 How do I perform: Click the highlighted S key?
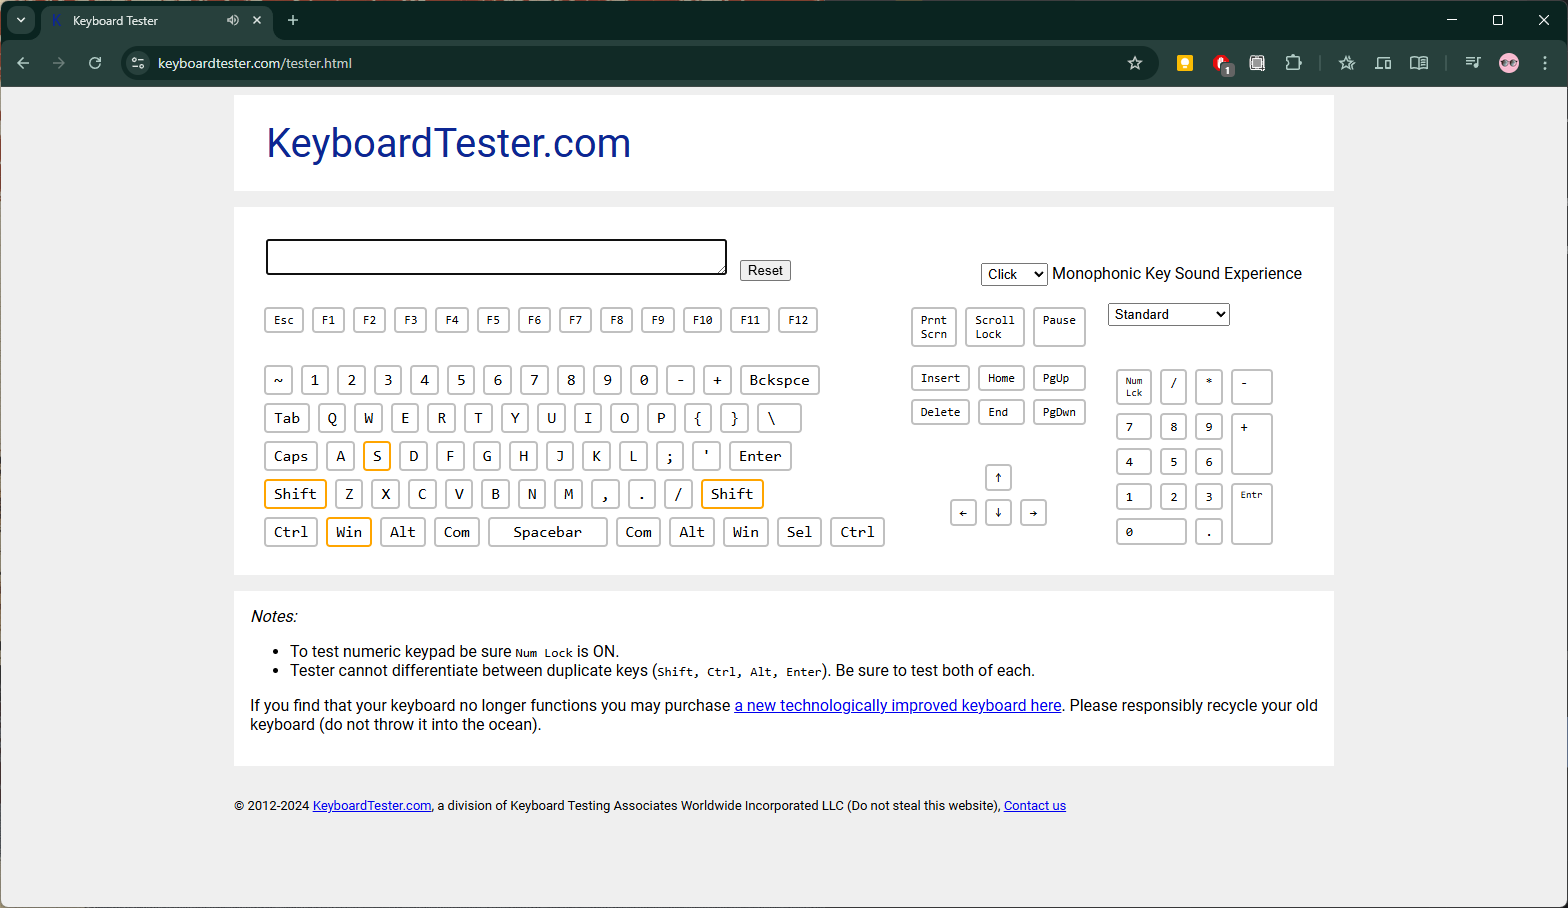click(377, 456)
